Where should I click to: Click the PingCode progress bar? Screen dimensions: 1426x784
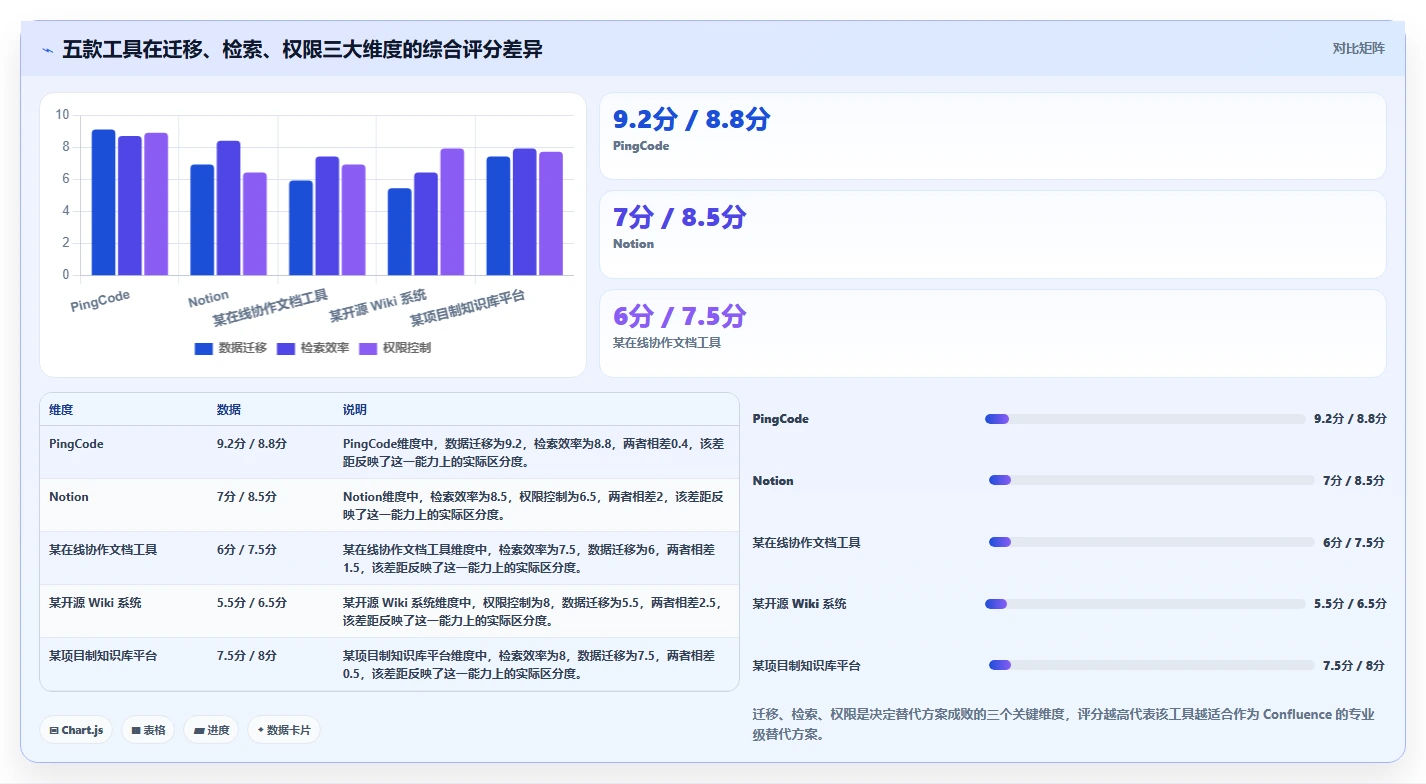[x=1145, y=419]
